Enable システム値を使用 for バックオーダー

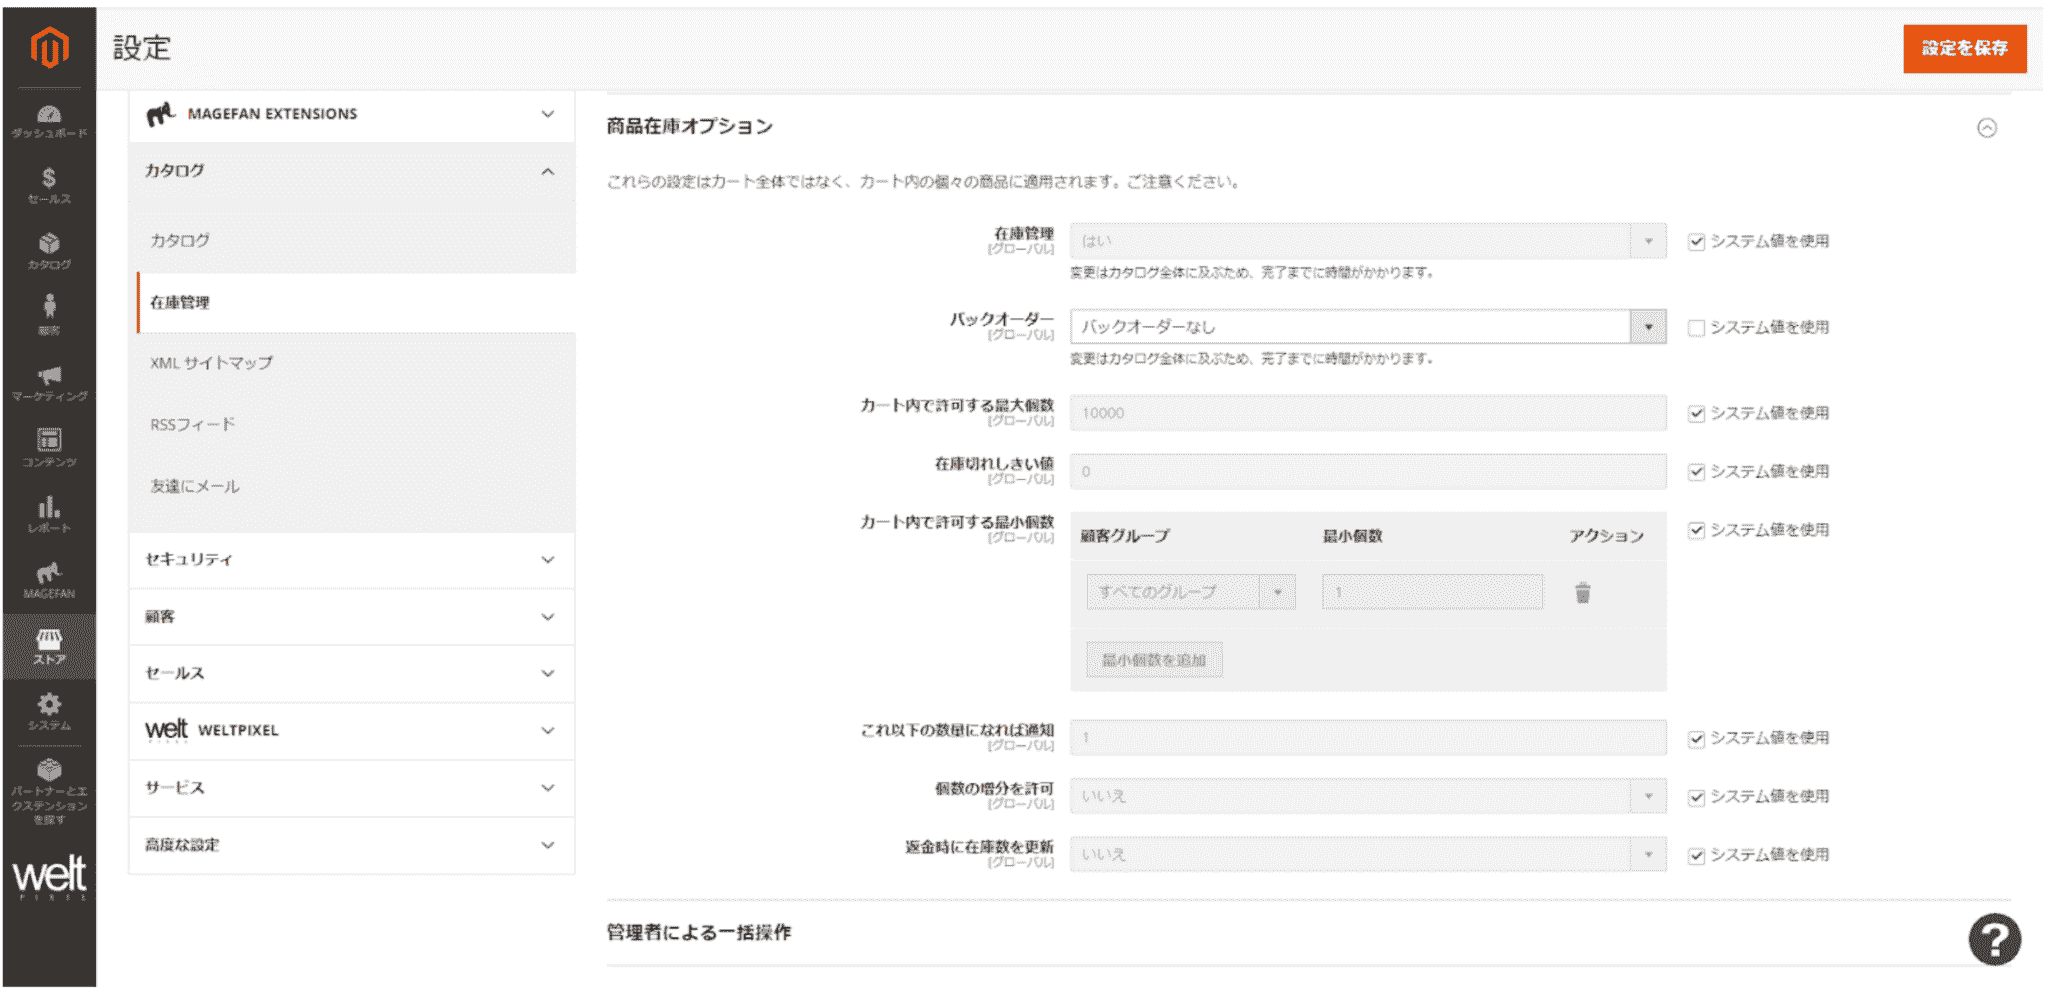point(1697,327)
